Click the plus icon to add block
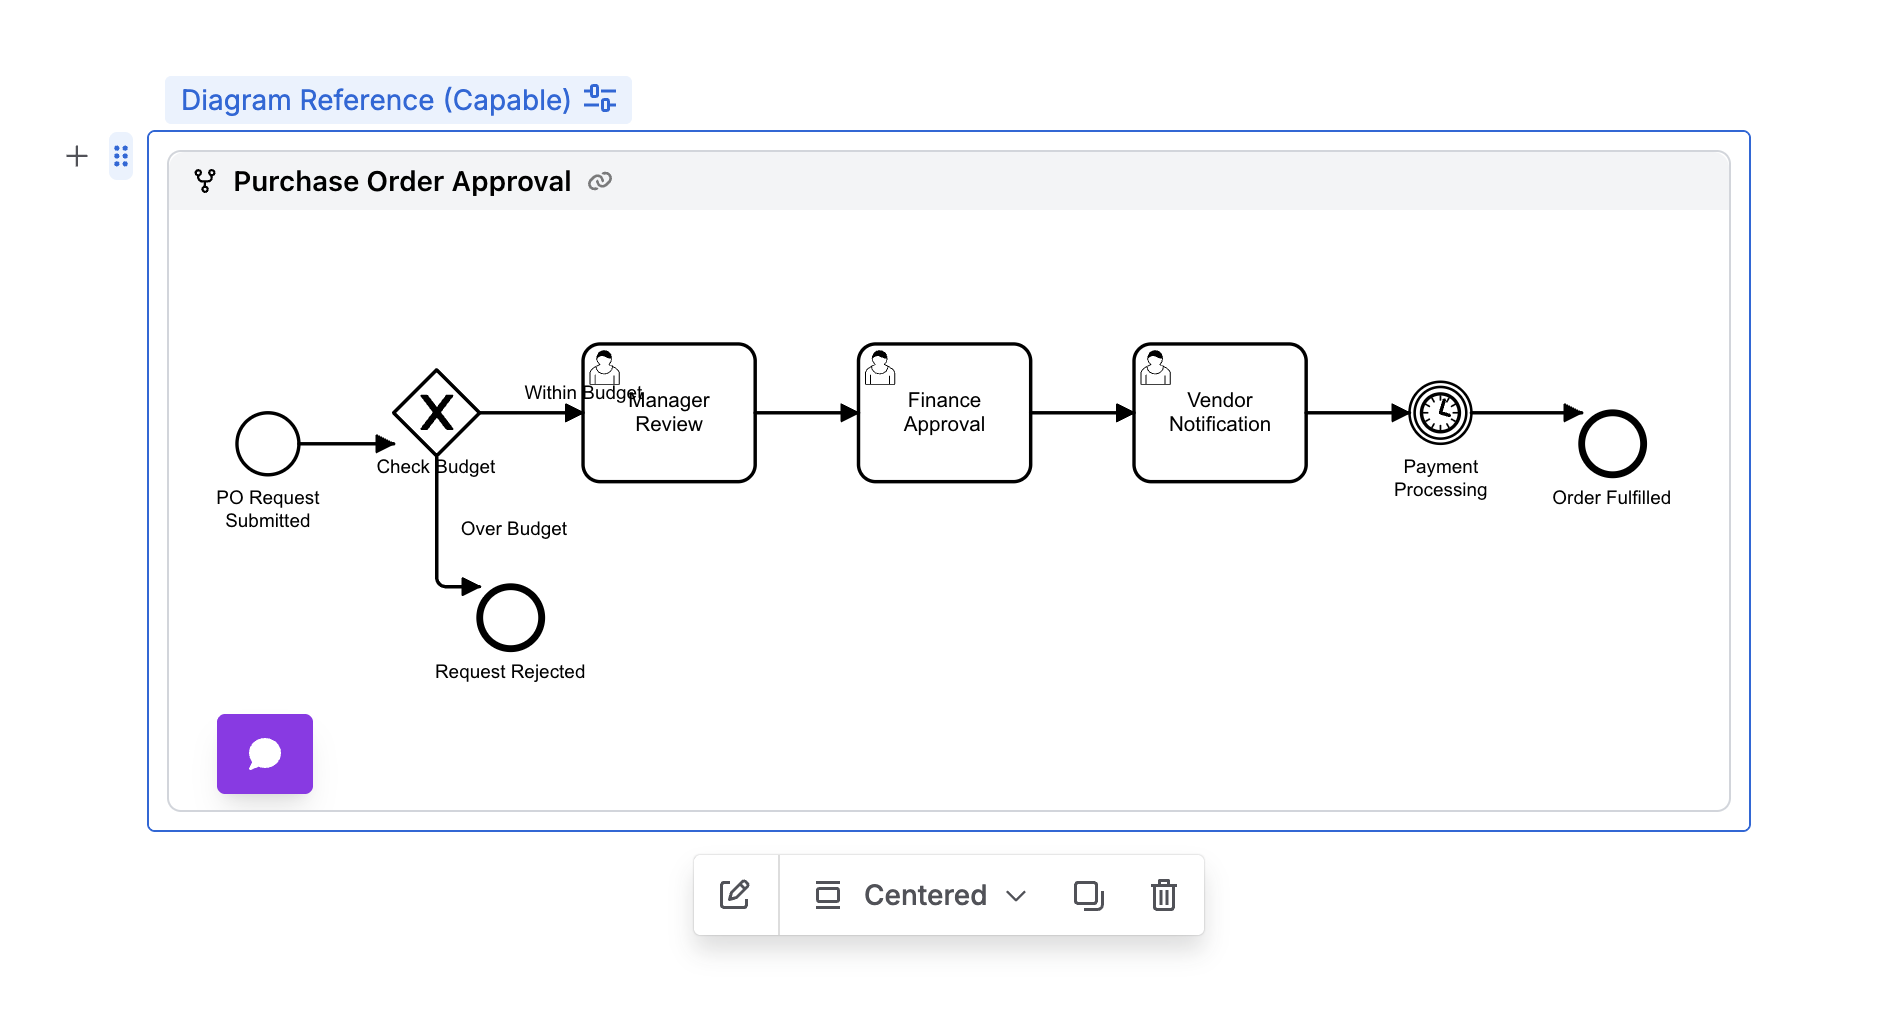Screen dimensions: 1896x1018 [77, 156]
